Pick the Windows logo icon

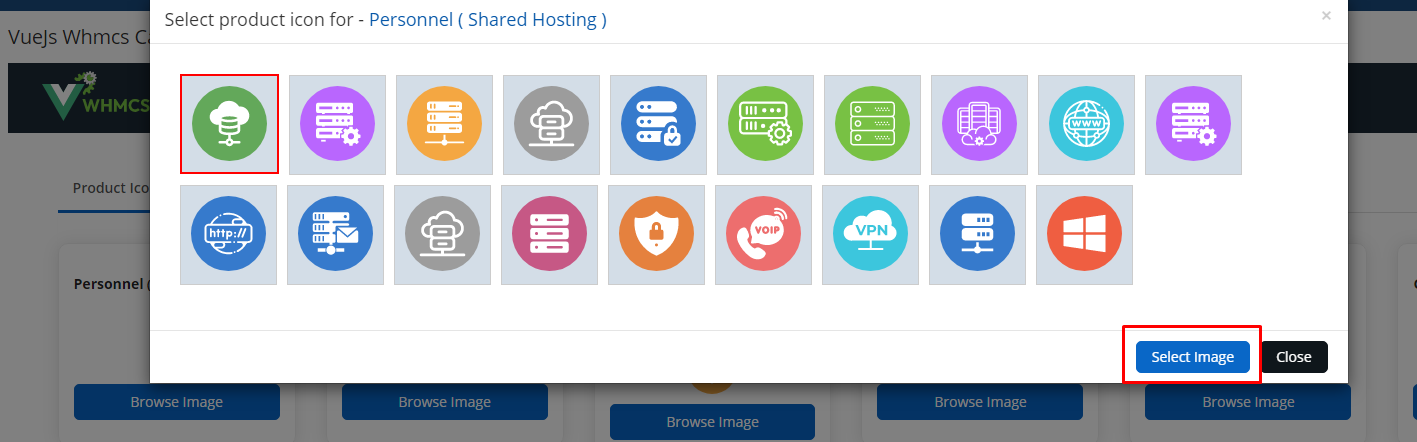coord(1085,235)
